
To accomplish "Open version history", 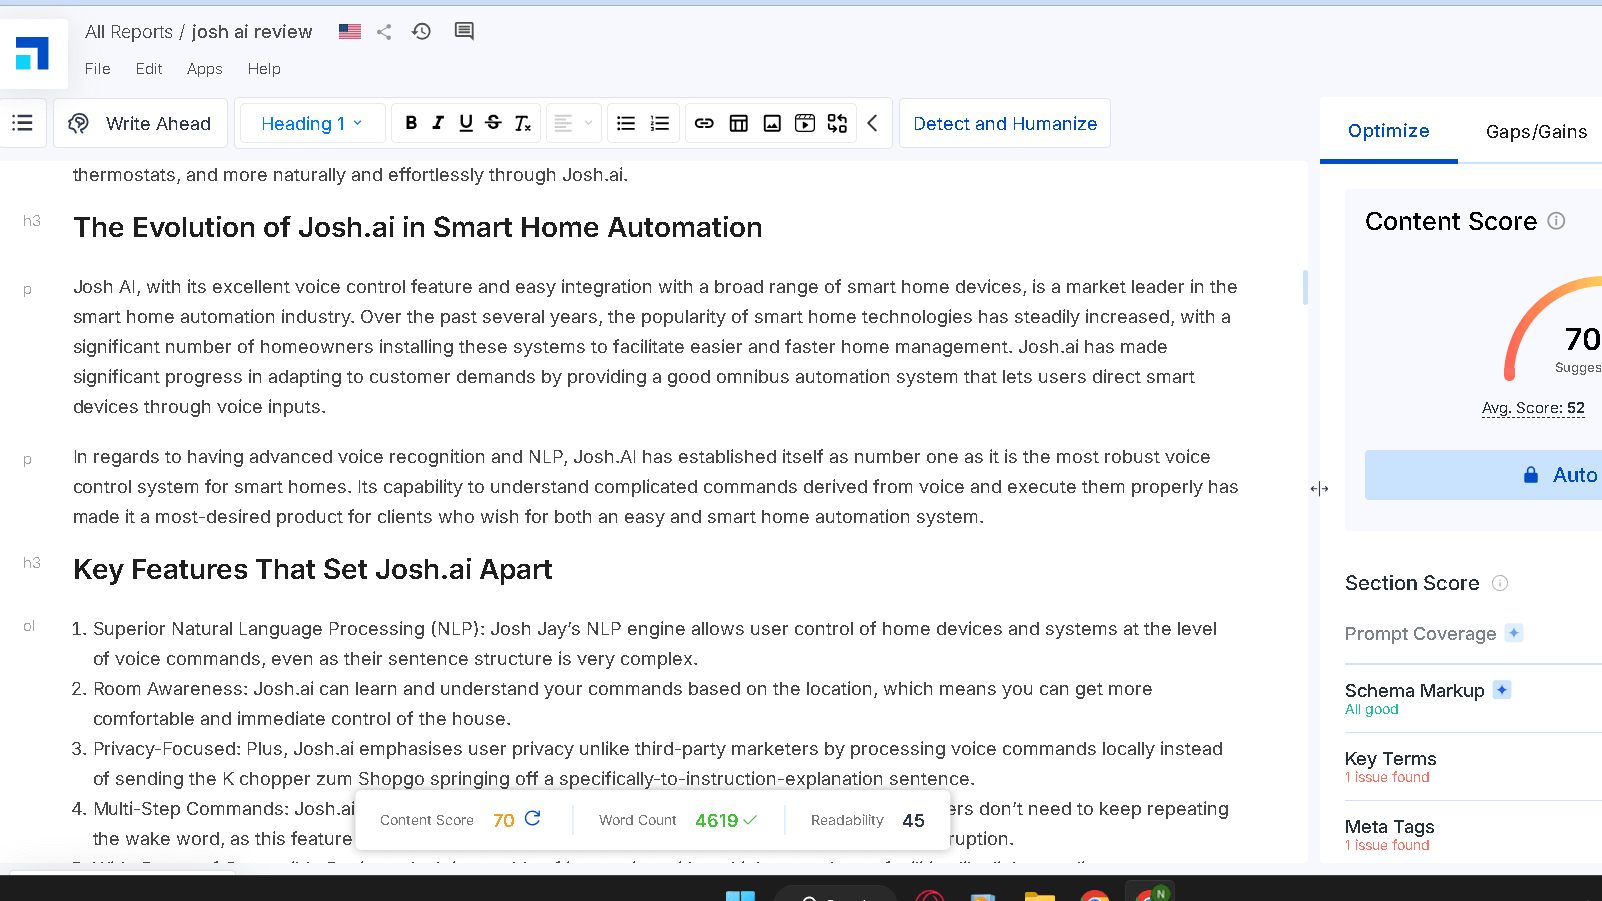I will click(421, 31).
